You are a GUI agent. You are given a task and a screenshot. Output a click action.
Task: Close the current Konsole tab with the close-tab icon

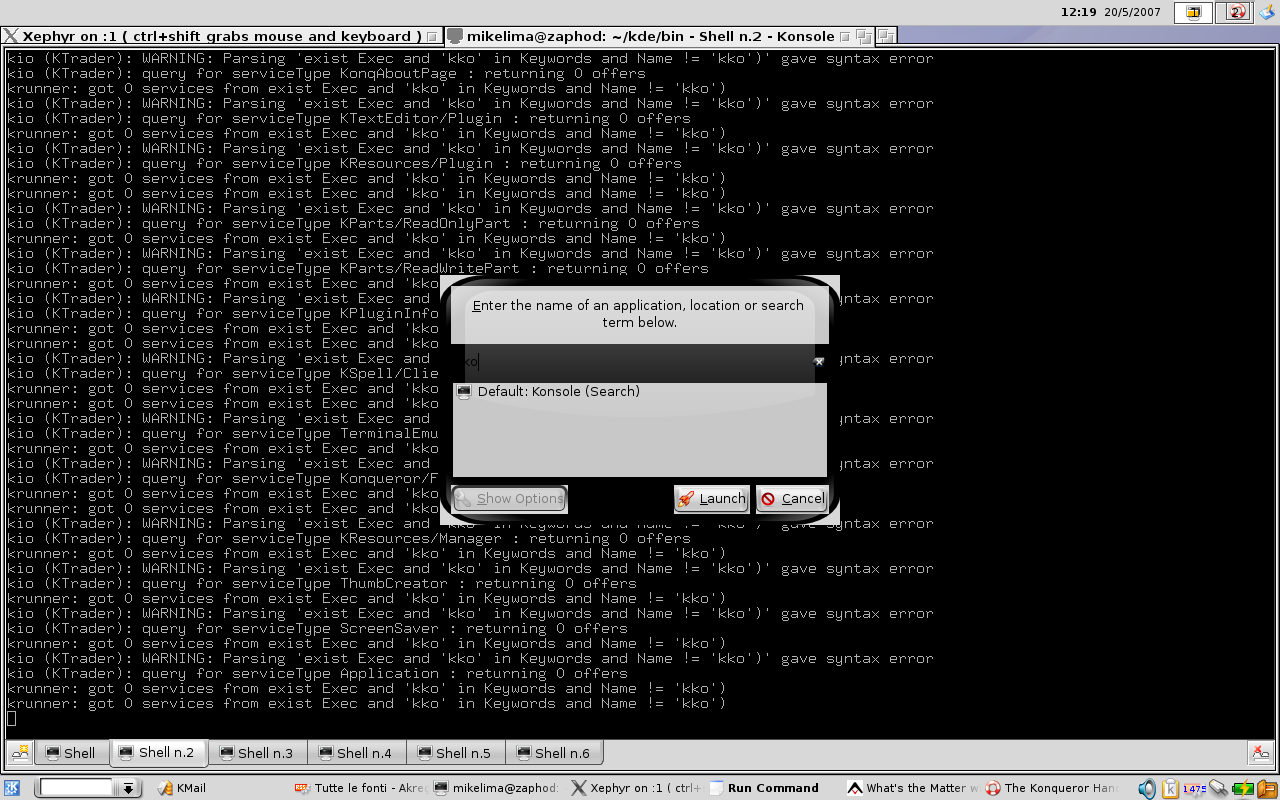(1261, 753)
